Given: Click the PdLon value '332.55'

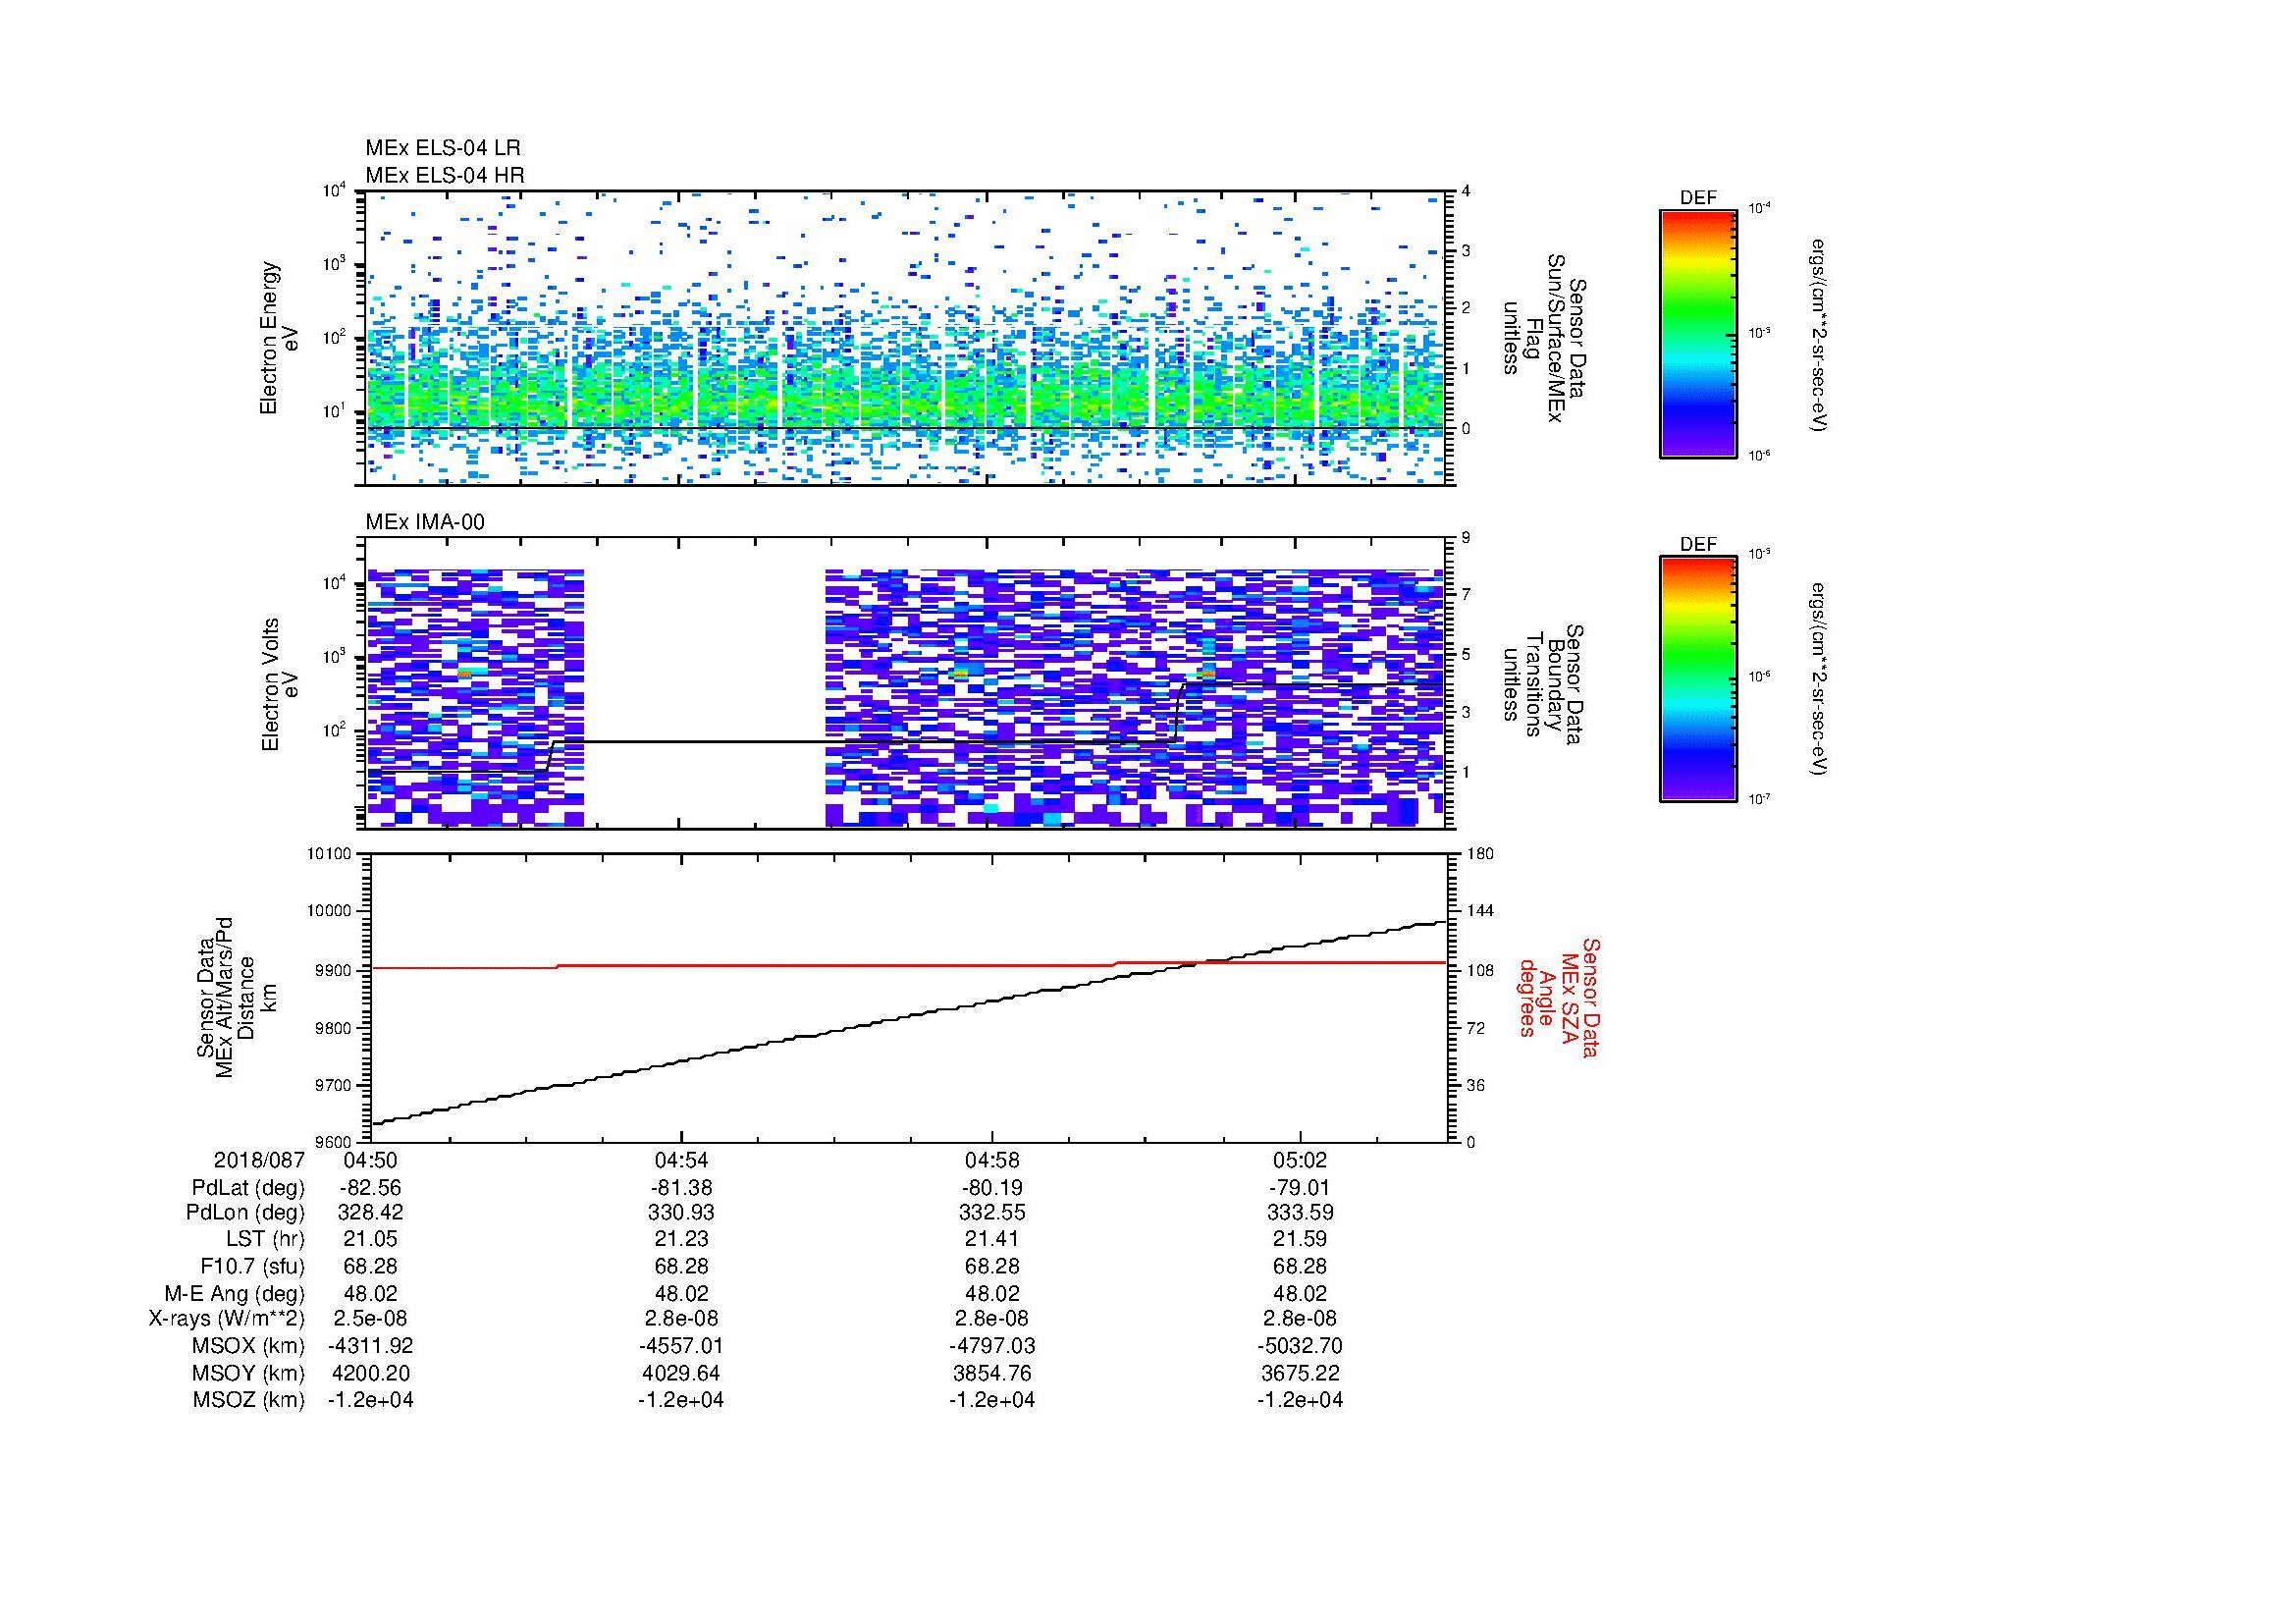Looking at the screenshot, I should tap(991, 1213).
